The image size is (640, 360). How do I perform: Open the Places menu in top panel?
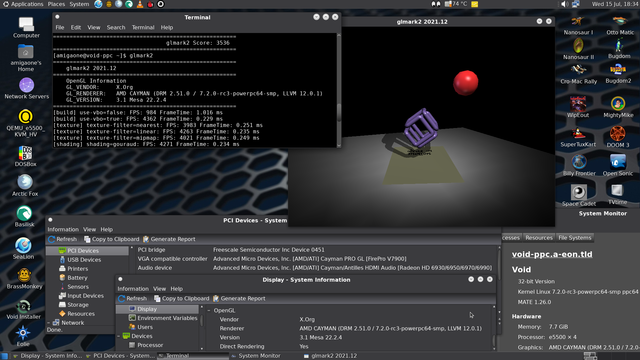[56, 4]
